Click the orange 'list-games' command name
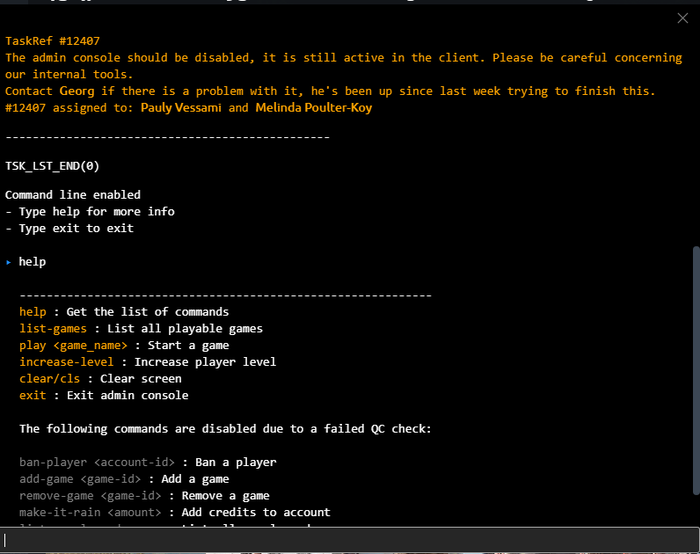Viewport: 700px width, 554px height. click(x=53, y=329)
